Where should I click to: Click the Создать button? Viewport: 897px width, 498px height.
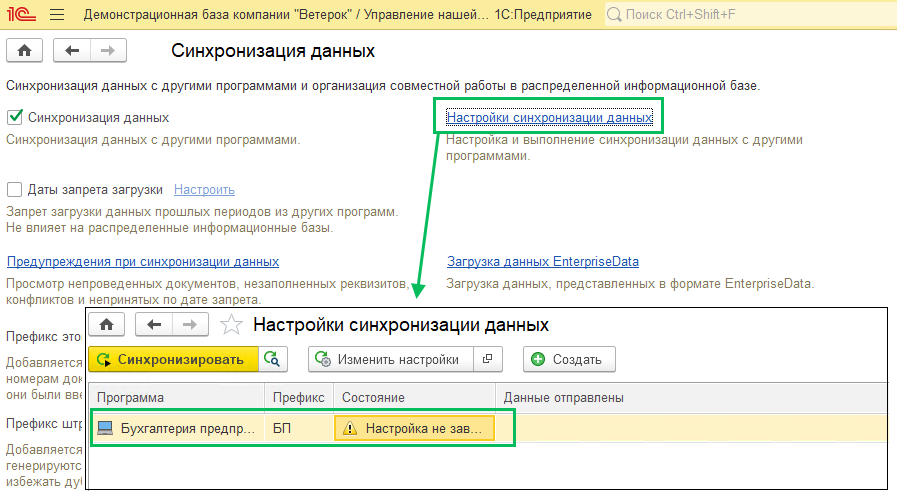click(569, 359)
